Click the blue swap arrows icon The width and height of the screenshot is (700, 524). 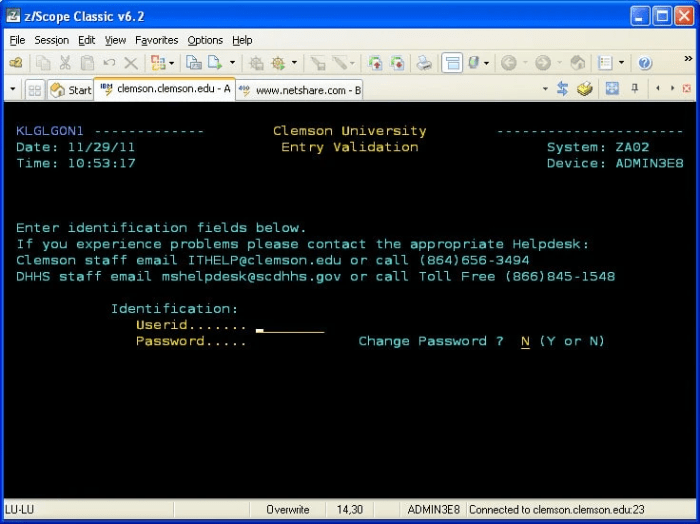pos(562,88)
